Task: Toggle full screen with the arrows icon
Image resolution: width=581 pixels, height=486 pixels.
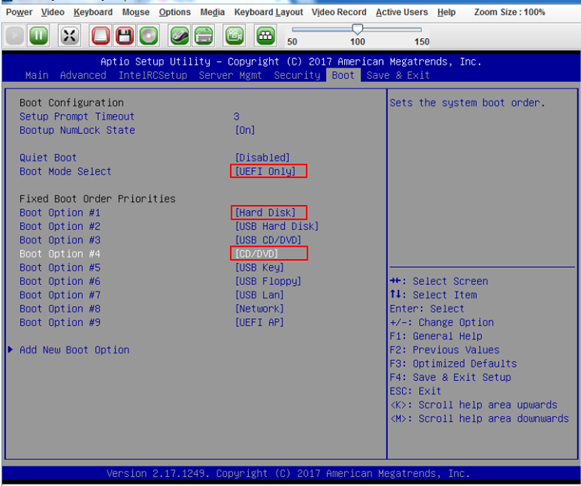Action: 69,36
